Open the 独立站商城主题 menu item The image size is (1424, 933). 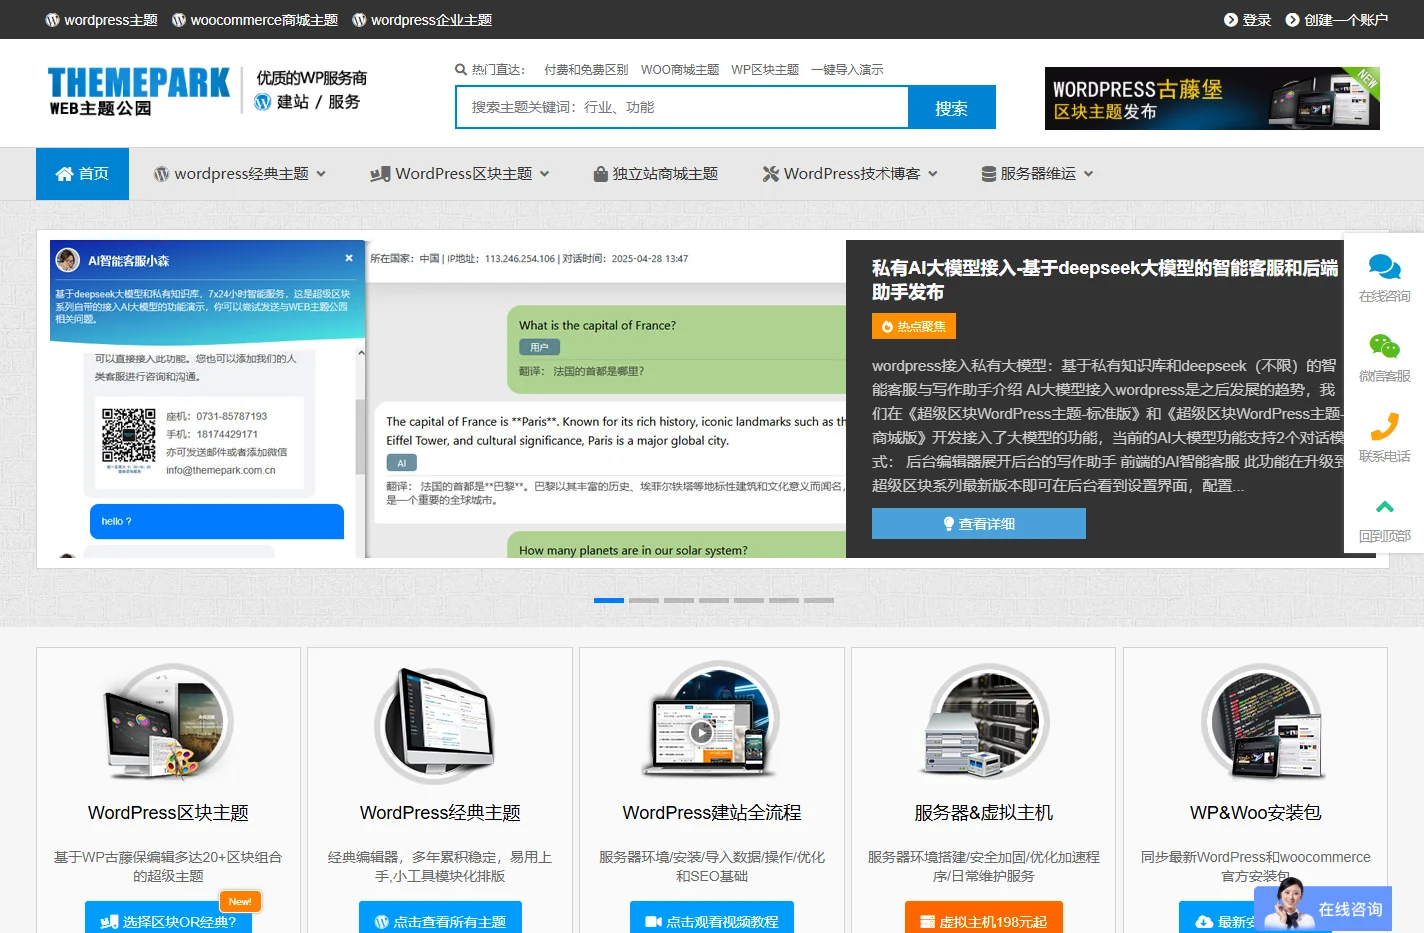(655, 174)
